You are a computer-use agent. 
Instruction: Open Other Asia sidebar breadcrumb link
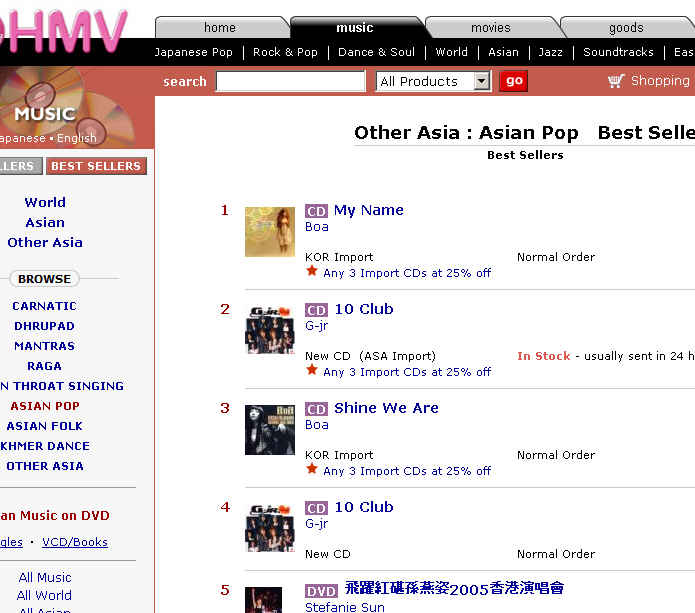pyautogui.click(x=45, y=242)
